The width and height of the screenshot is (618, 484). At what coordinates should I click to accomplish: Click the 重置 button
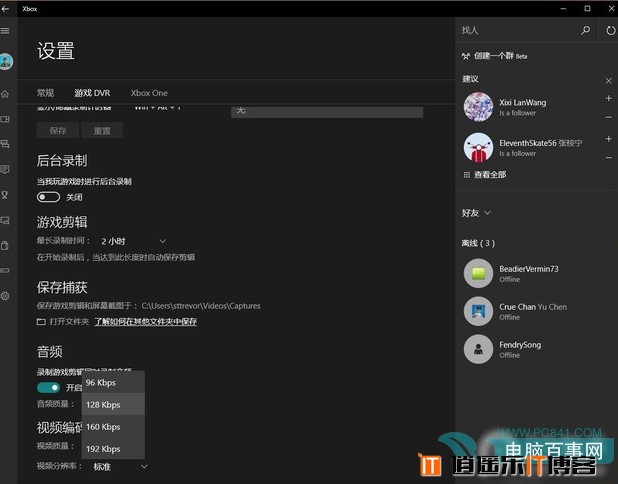(102, 130)
